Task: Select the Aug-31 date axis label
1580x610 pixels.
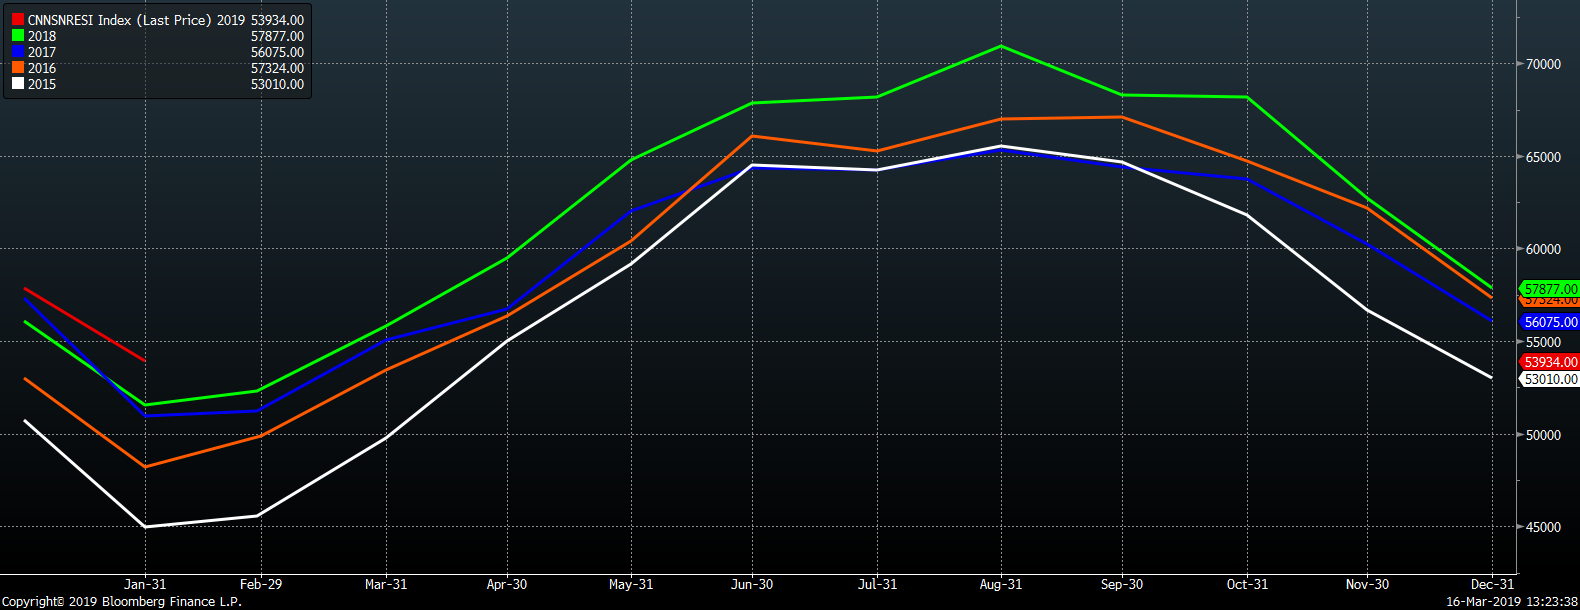Action: 1000,584
